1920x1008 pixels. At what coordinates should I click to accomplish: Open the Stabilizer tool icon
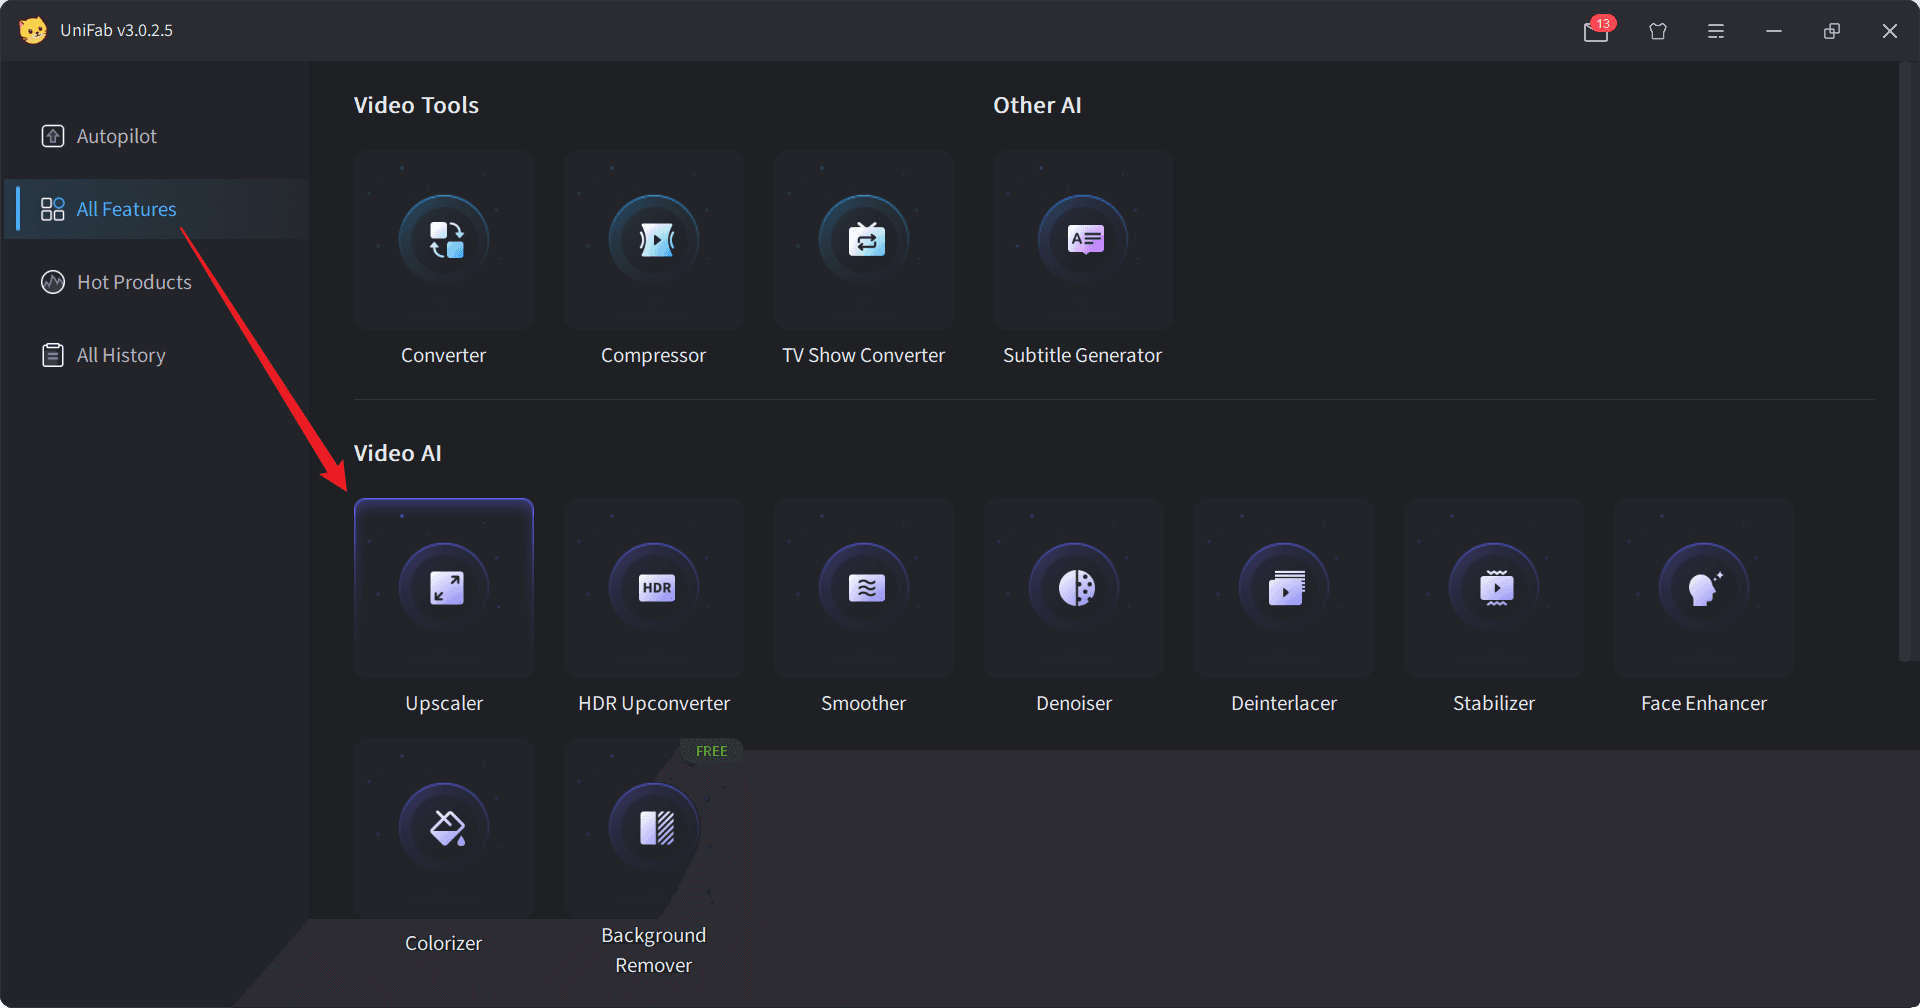(x=1494, y=588)
